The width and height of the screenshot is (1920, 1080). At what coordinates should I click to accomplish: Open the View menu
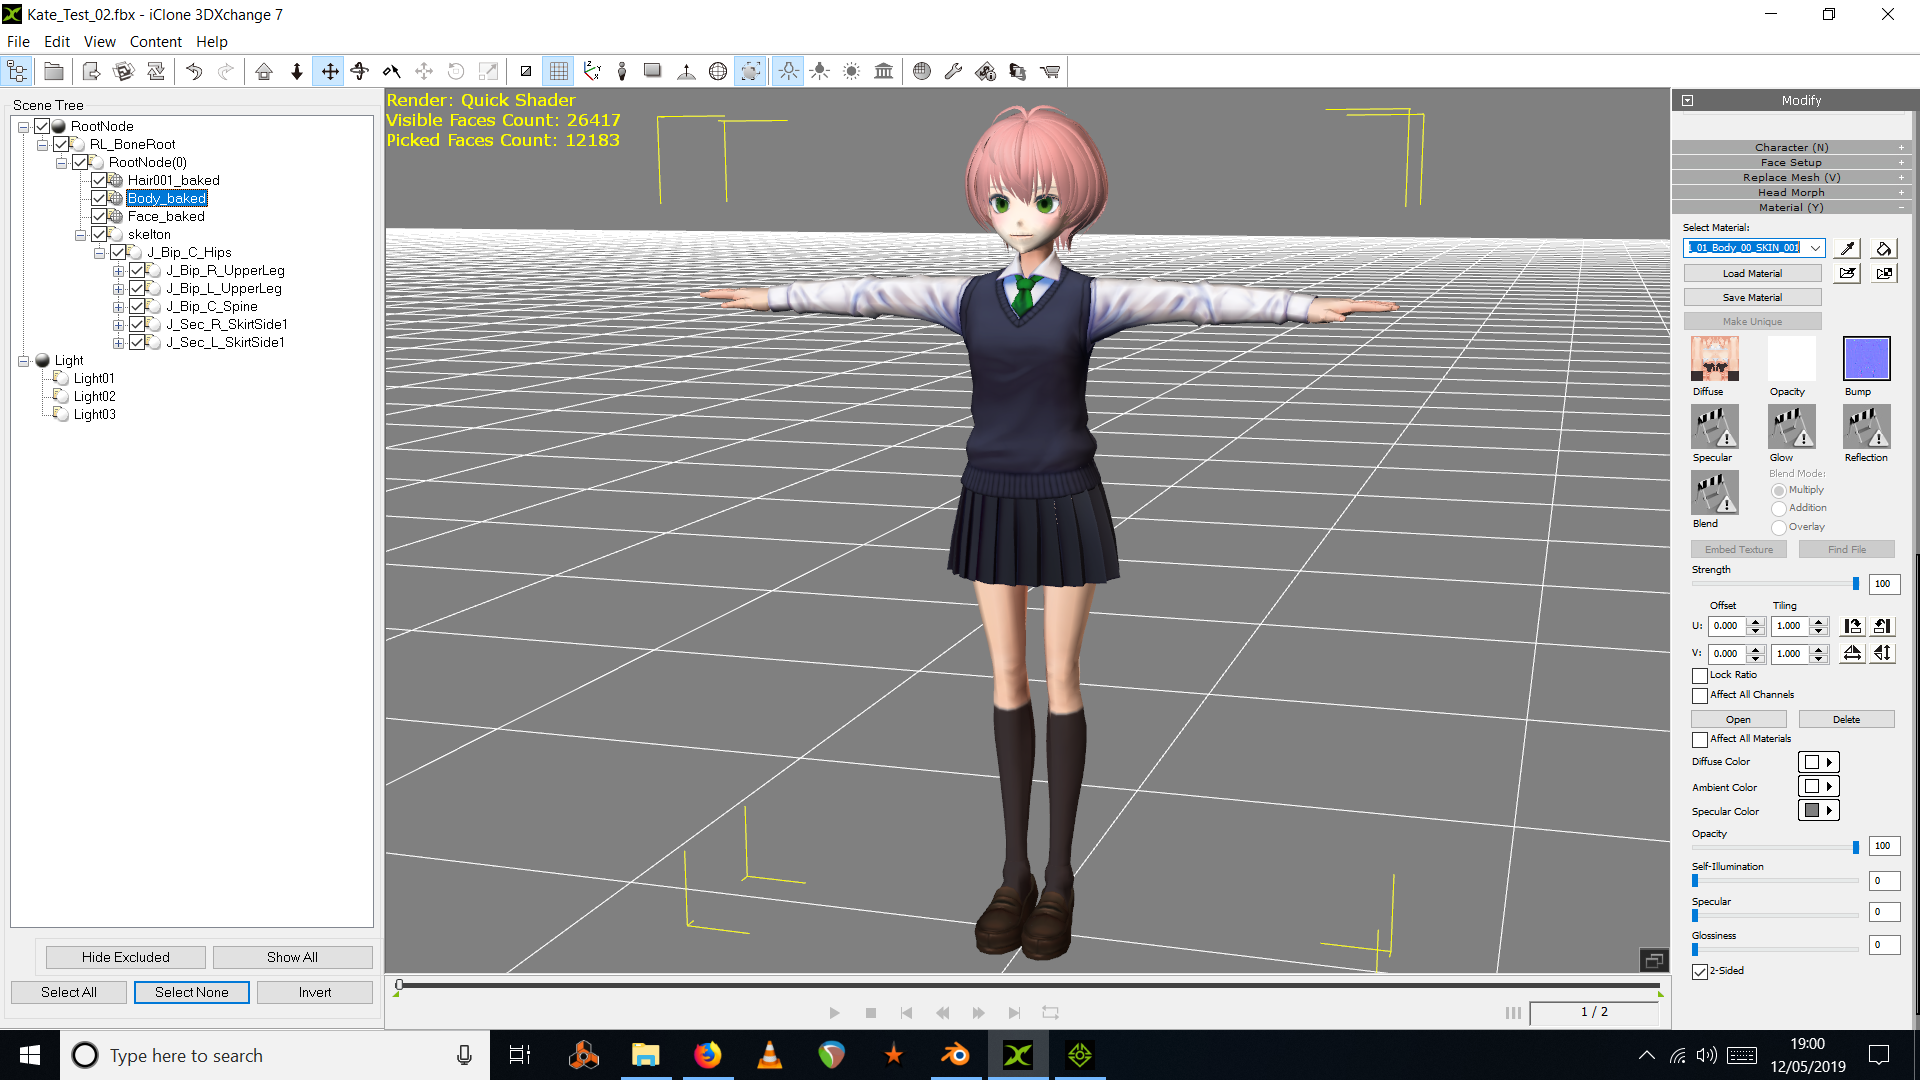tap(99, 42)
